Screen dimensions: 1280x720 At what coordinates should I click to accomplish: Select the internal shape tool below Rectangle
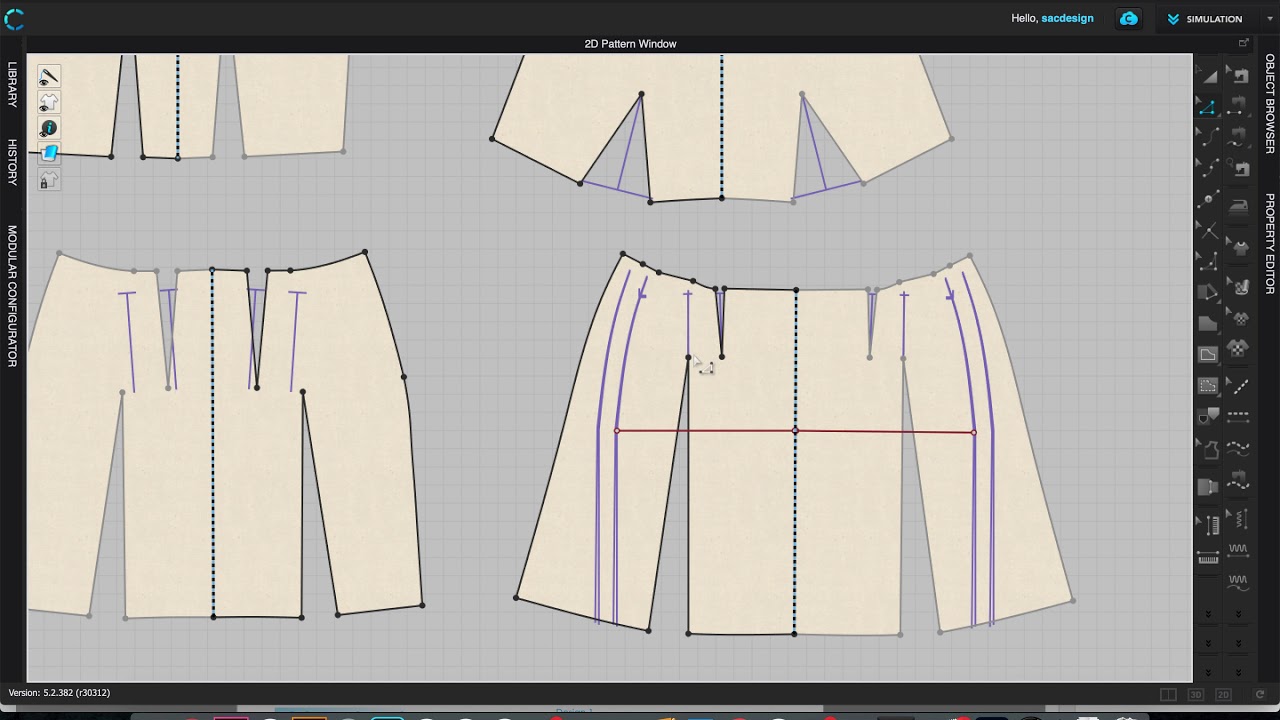click(x=1208, y=353)
